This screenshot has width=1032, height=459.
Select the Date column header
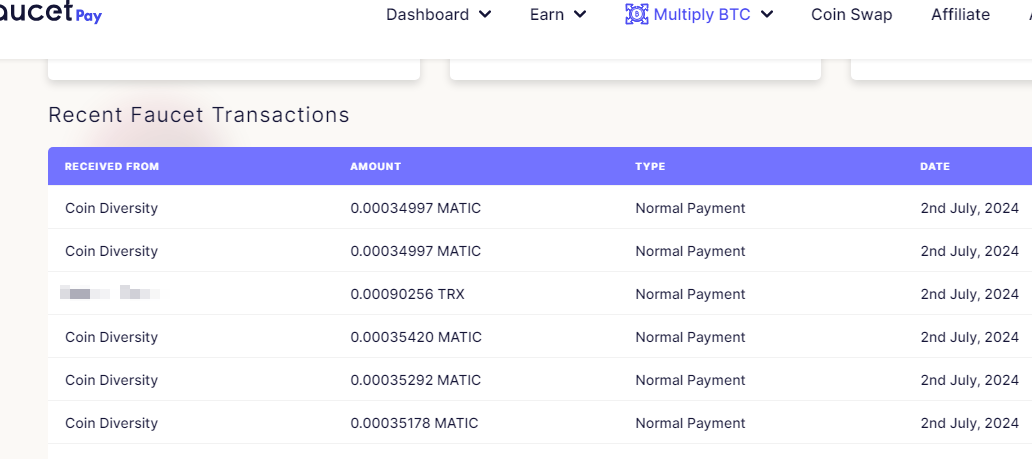tap(935, 166)
